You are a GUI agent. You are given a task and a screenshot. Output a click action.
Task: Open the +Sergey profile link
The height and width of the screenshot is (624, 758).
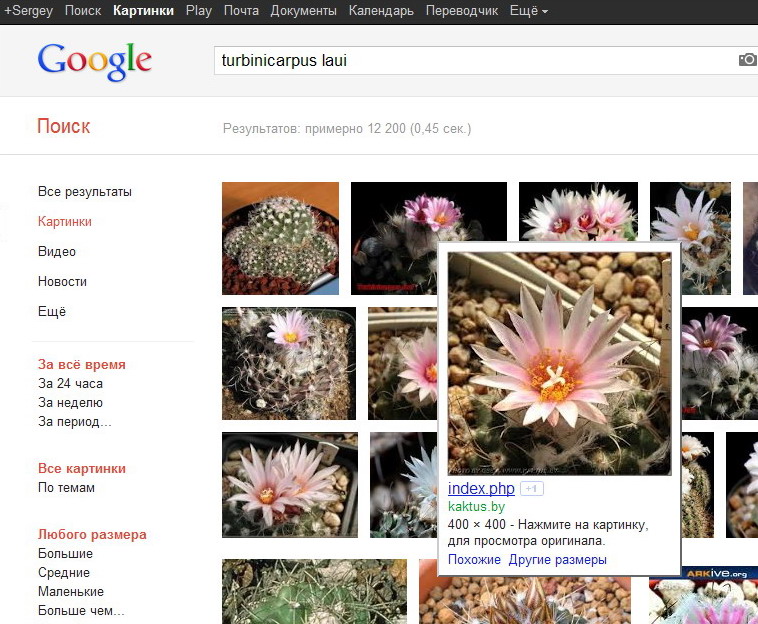(x=28, y=11)
